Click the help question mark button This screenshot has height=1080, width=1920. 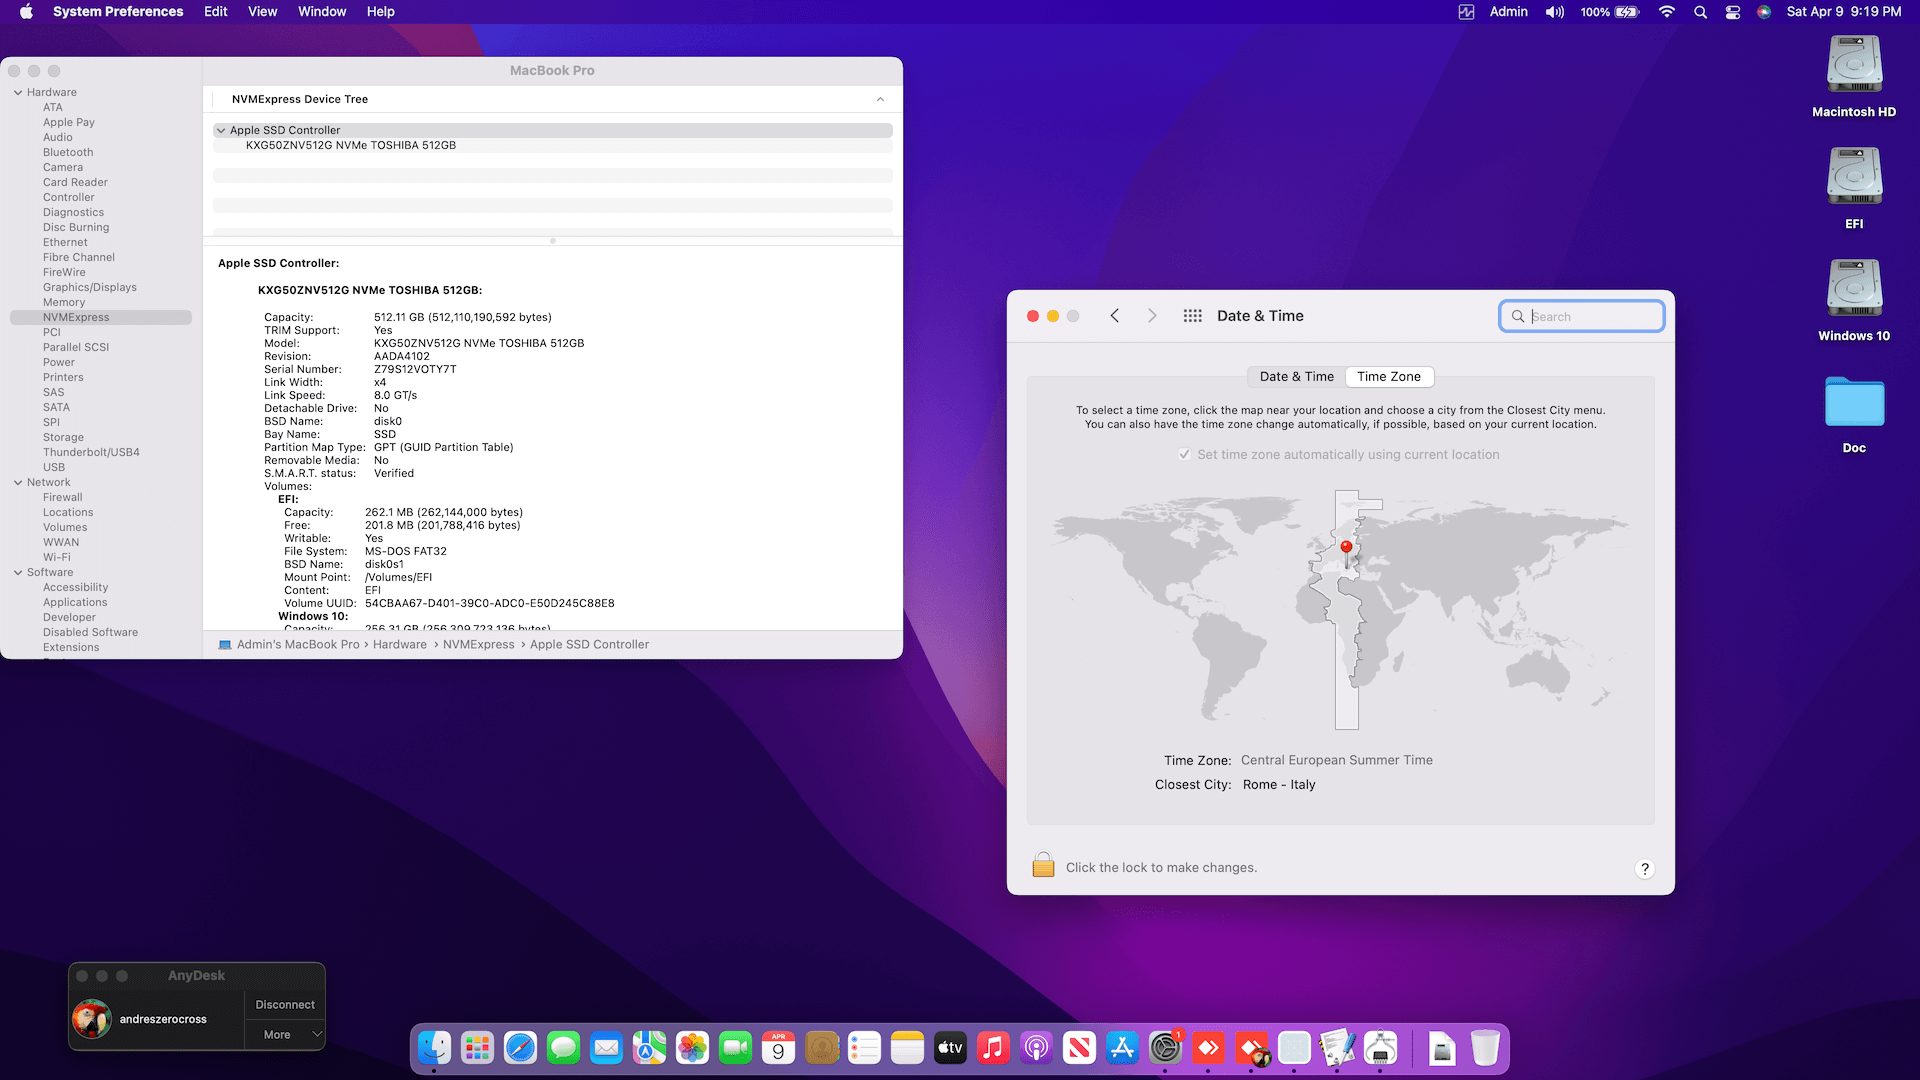point(1644,869)
